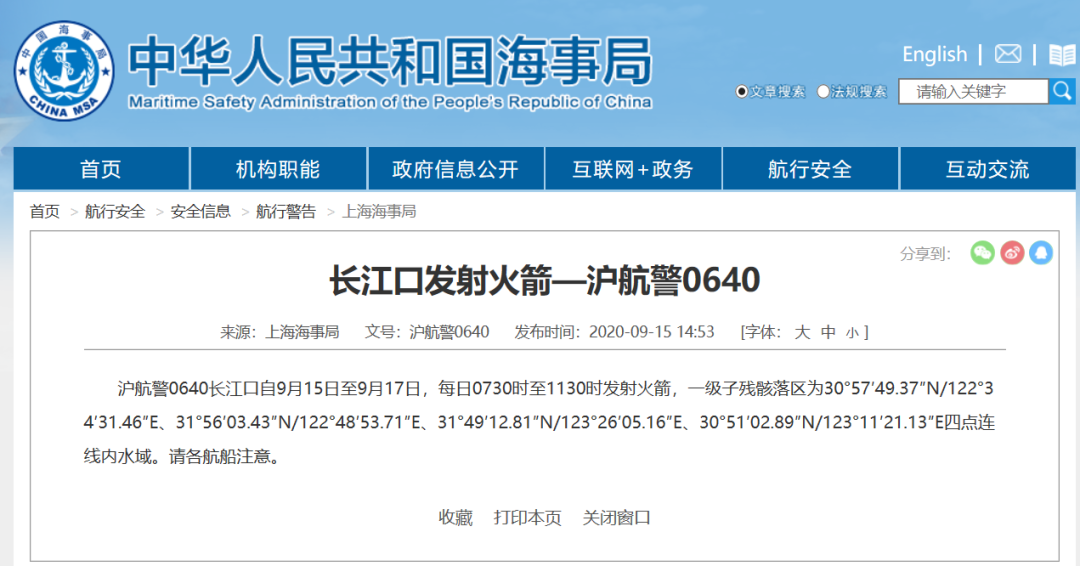
Task: Open the 首页 navigation tab
Action: (x=101, y=169)
